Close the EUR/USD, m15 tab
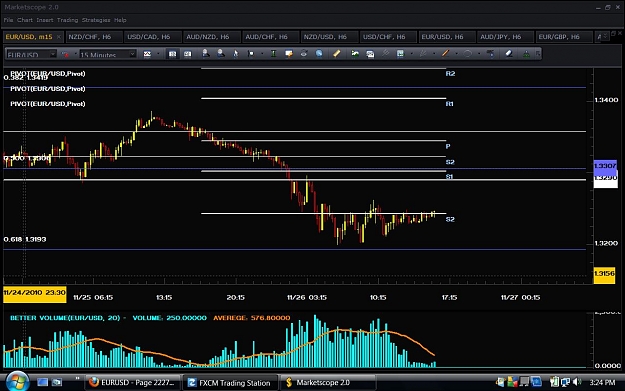625x391 pixels. click(59, 37)
